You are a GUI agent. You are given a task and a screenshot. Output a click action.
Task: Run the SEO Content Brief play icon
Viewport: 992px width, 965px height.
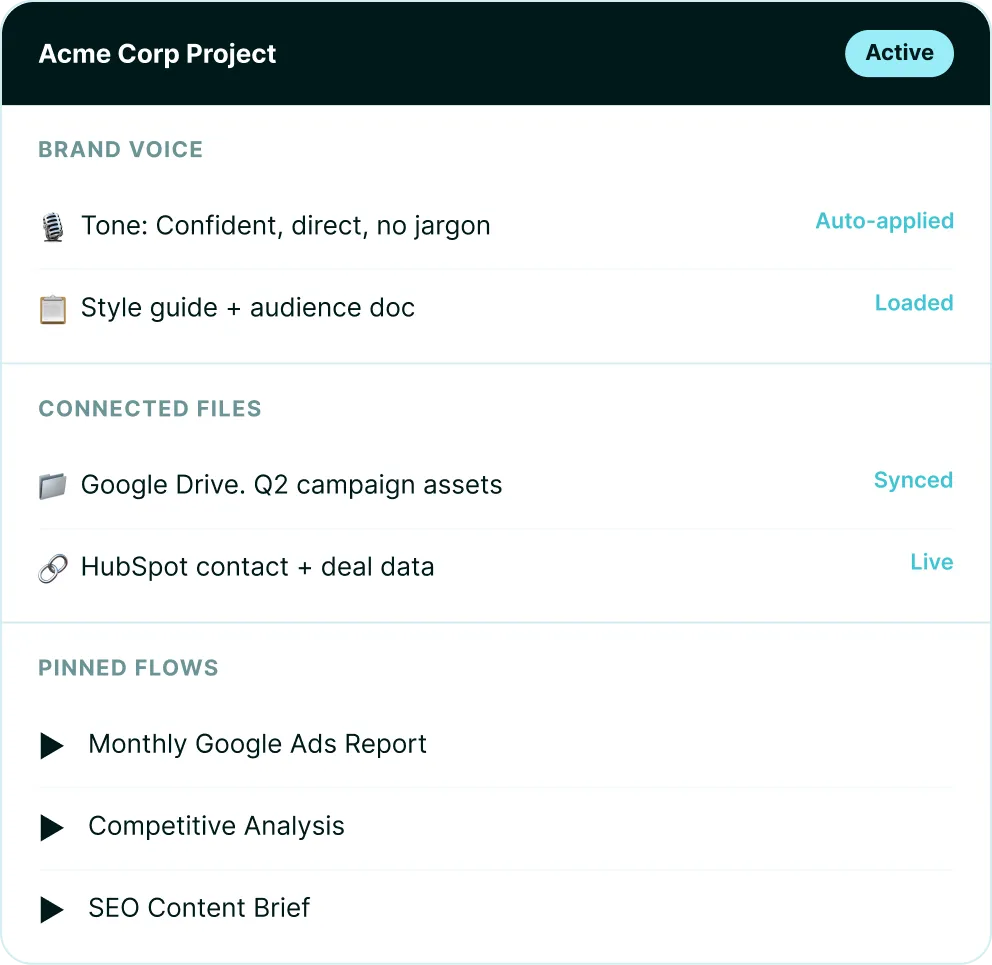[x=52, y=909]
